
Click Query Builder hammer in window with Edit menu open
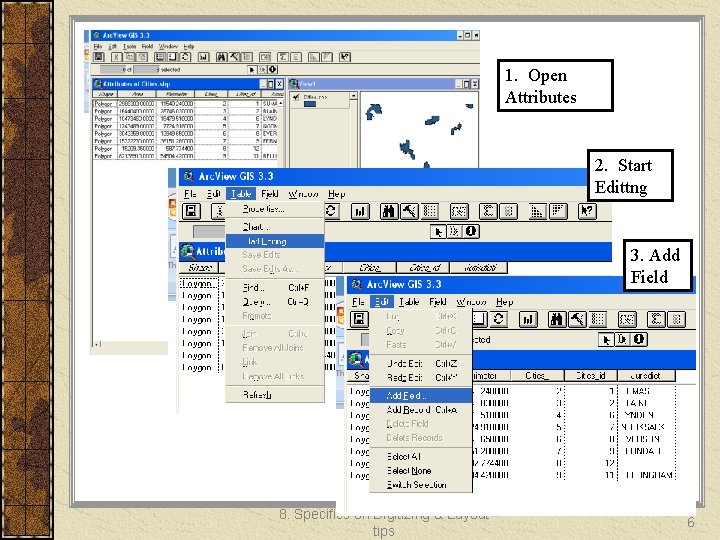[x=577, y=319]
